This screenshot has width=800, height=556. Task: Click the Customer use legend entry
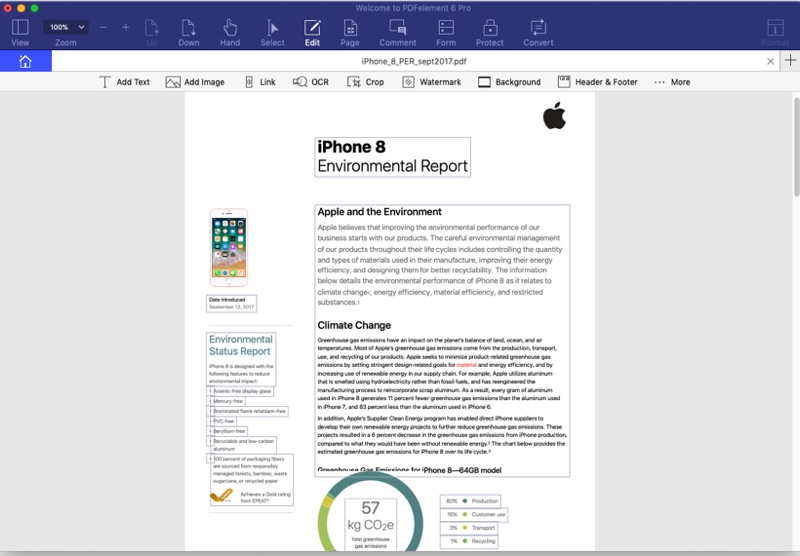[x=474, y=514]
